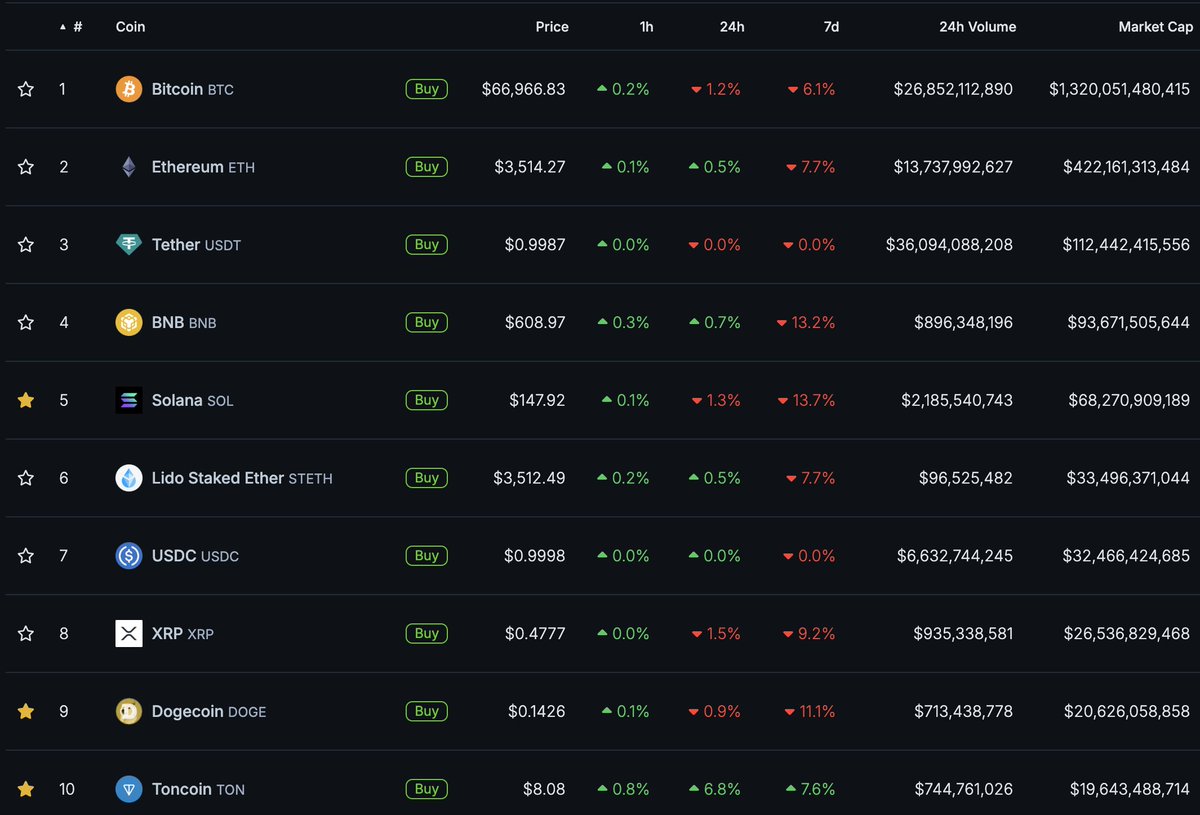Click the Dogecoin logo icon
Image resolution: width=1200 pixels, height=815 pixels.
[129, 711]
